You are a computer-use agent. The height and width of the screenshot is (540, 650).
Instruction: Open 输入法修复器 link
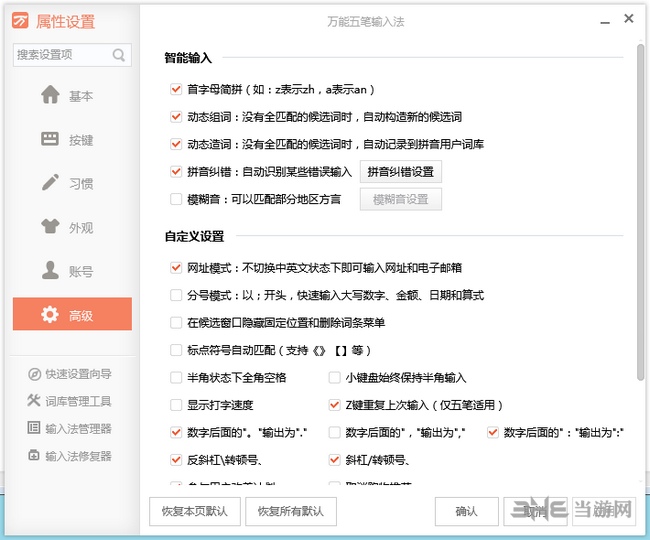coord(78,456)
